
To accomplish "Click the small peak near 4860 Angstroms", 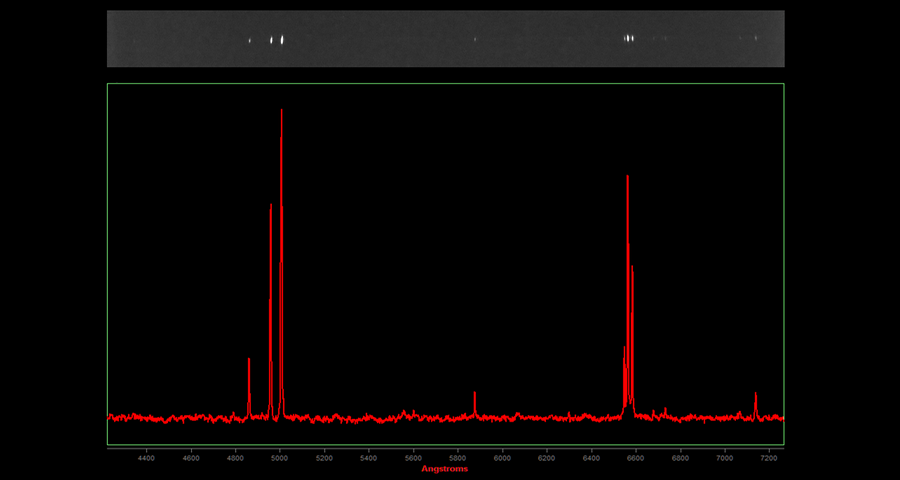I will 249,368.
